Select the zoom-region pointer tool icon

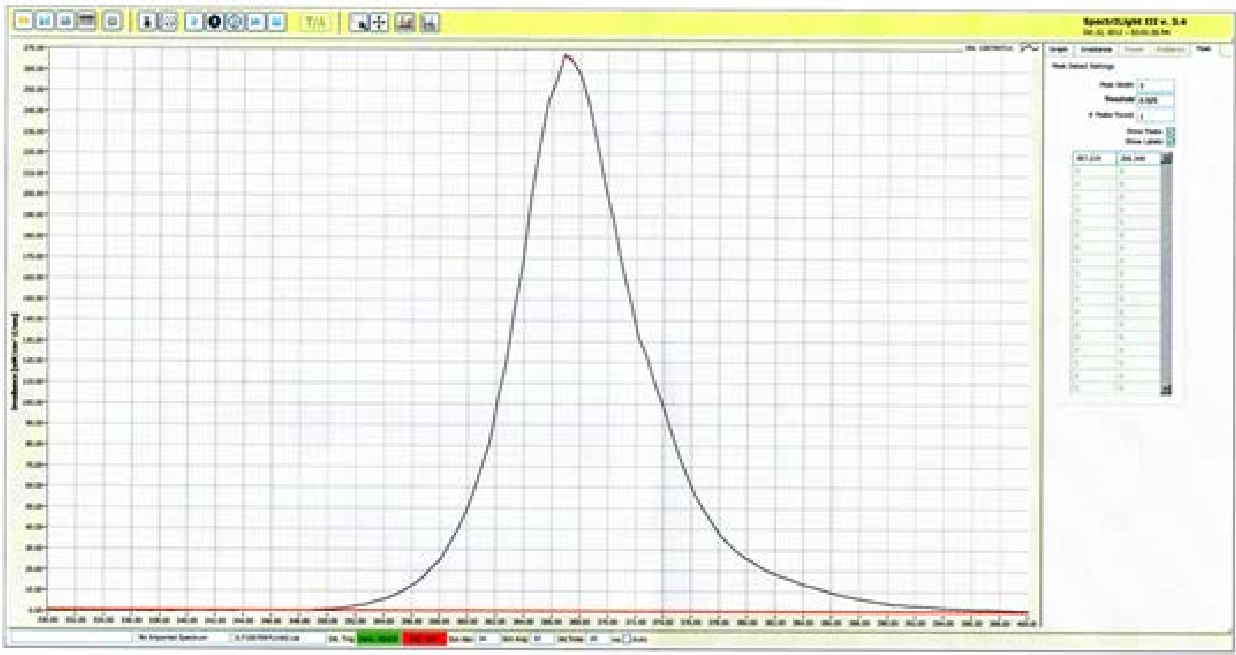[x=361, y=21]
